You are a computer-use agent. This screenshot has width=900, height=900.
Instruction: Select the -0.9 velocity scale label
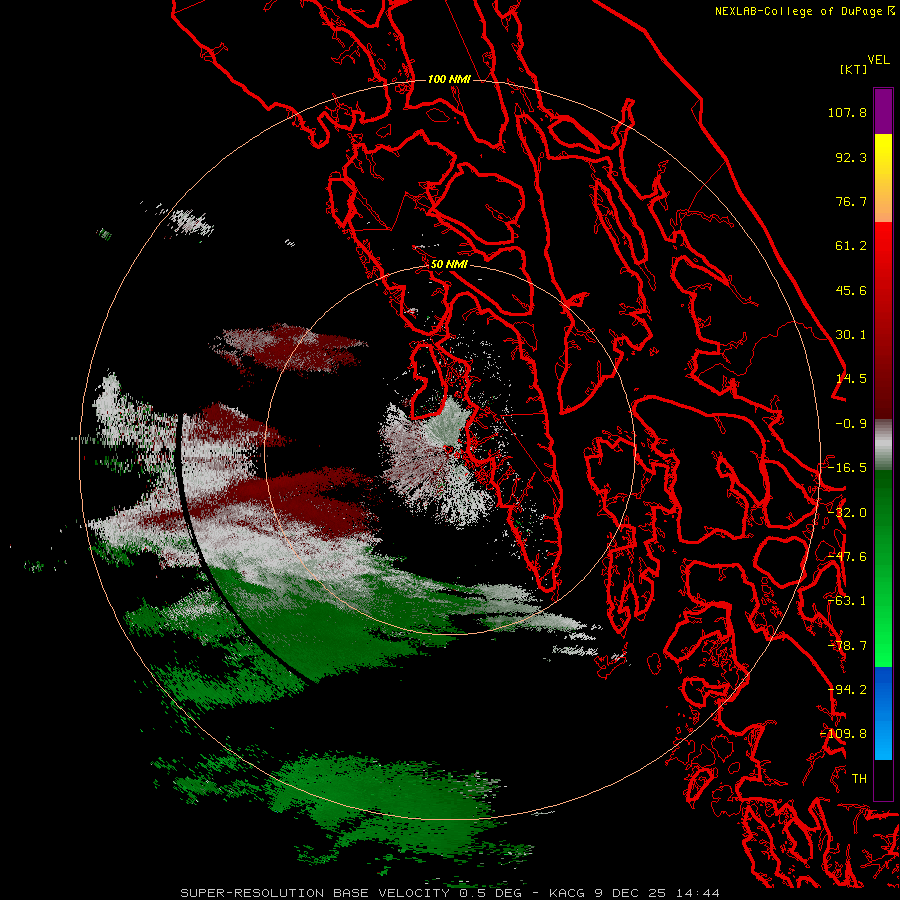(x=851, y=424)
